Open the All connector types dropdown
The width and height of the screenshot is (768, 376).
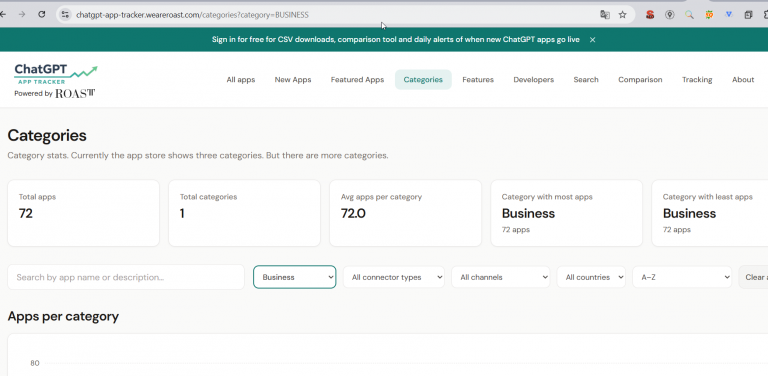click(x=394, y=277)
